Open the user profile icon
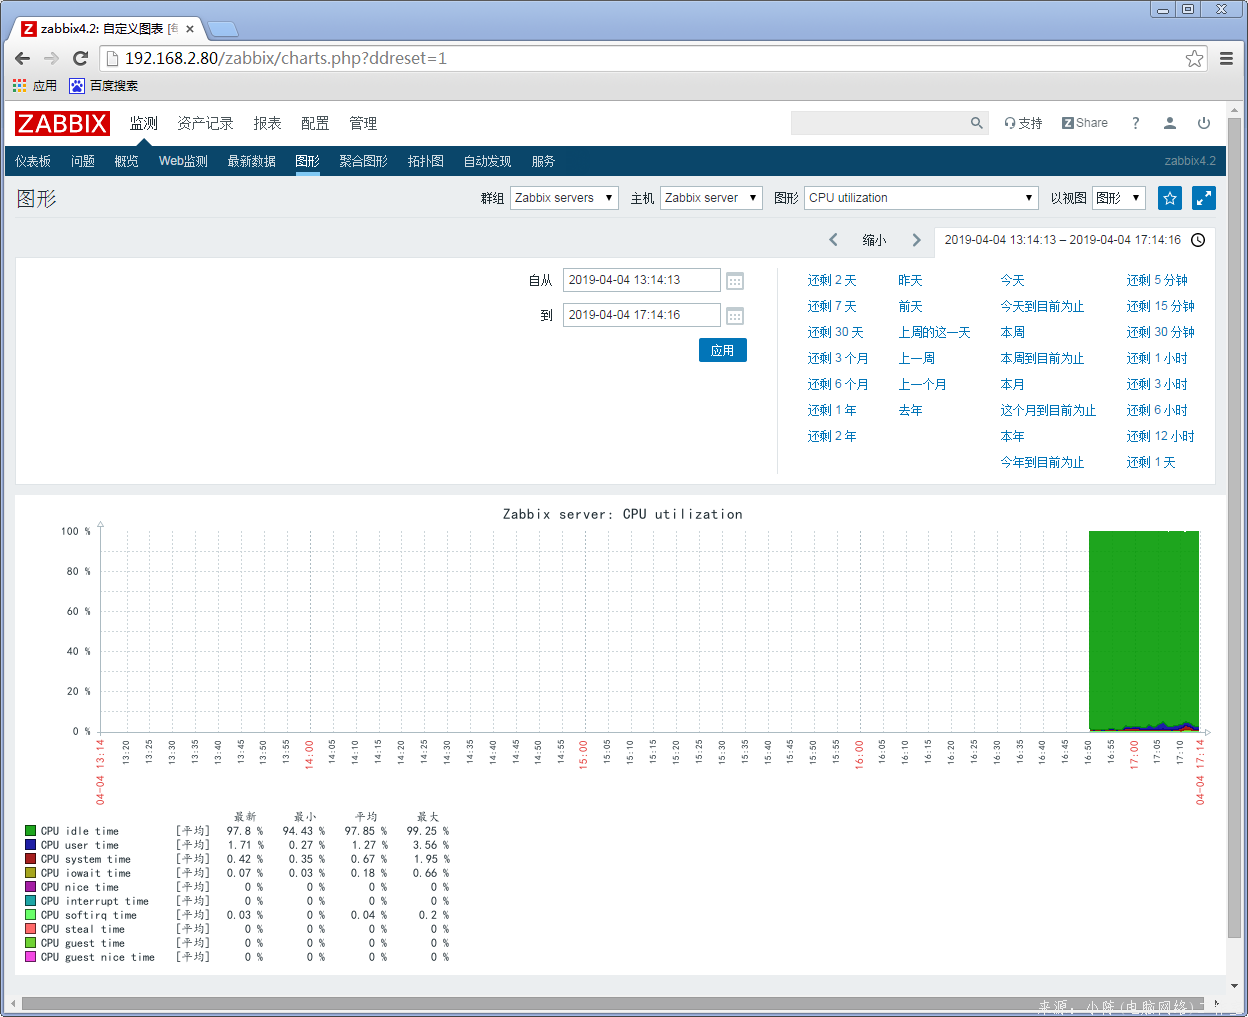The width and height of the screenshot is (1248, 1017). (1169, 123)
